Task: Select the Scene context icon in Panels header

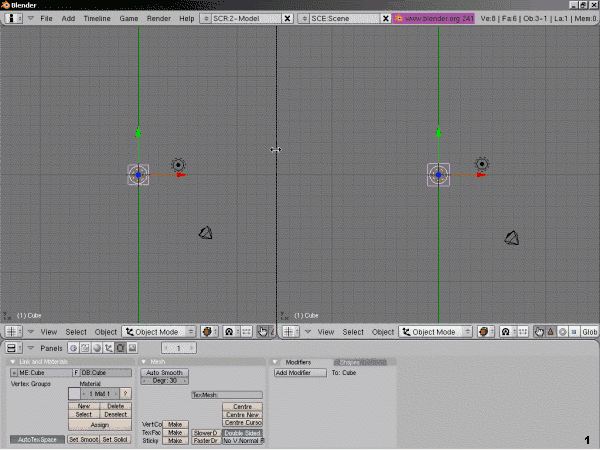Action: click(x=132, y=348)
